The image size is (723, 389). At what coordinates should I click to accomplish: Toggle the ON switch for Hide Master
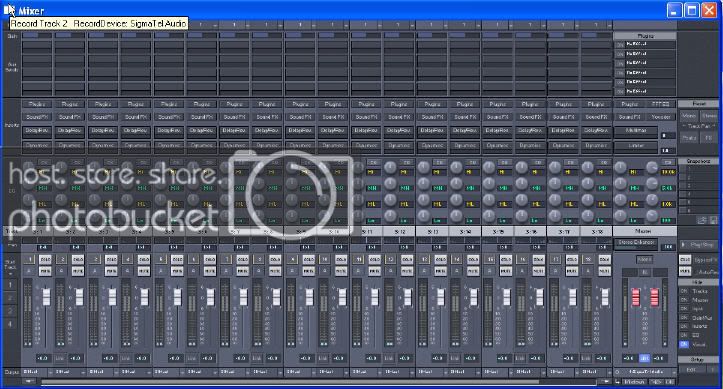684,300
